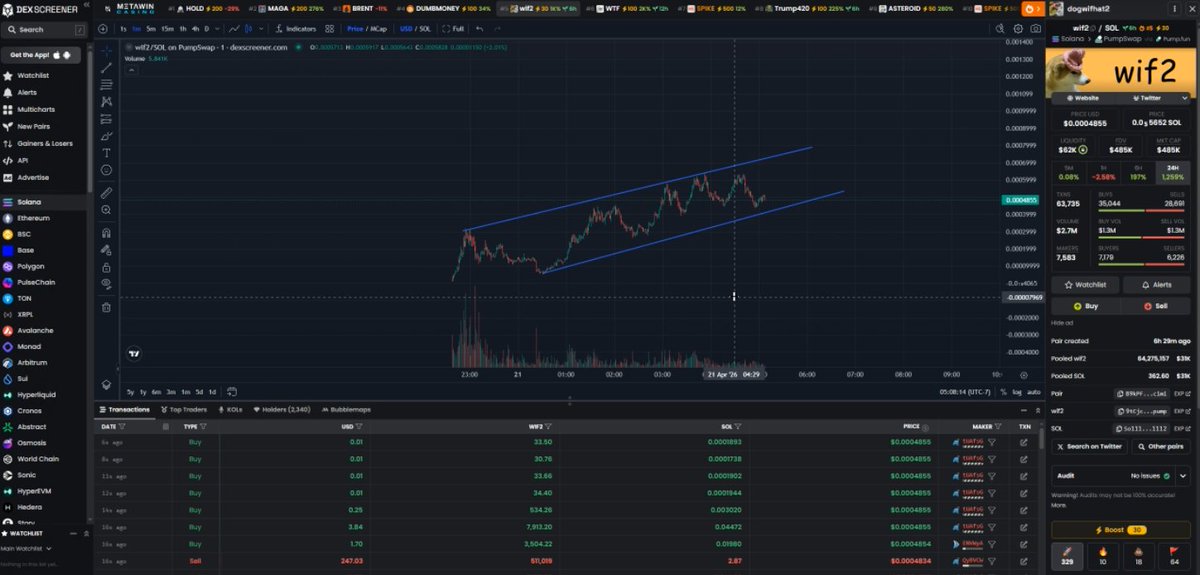
Task: Open the chart layout grid icon
Action: 329,29
